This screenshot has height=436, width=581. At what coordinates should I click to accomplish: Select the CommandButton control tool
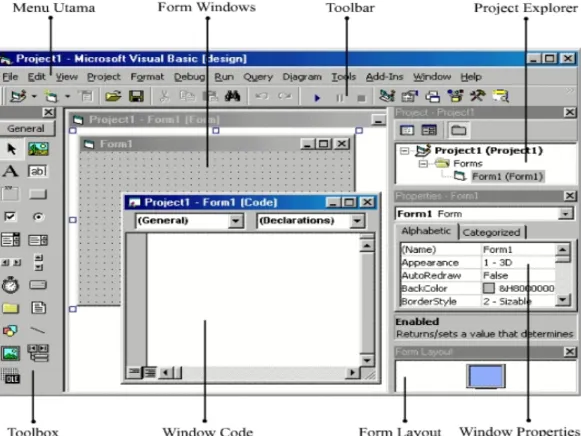38,194
